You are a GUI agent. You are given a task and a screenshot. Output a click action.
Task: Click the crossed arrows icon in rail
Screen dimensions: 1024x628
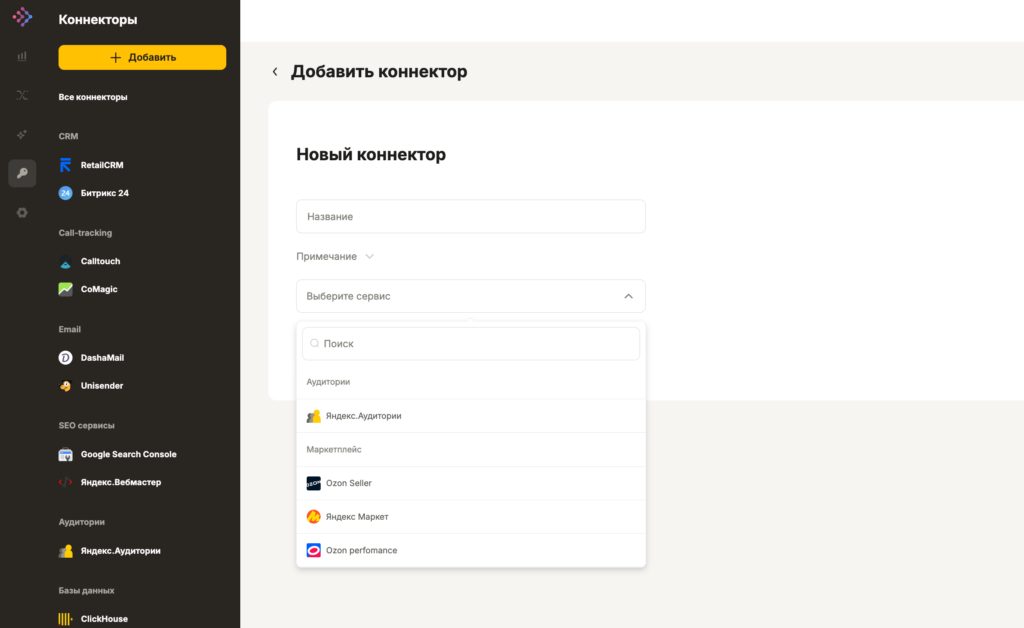point(22,95)
